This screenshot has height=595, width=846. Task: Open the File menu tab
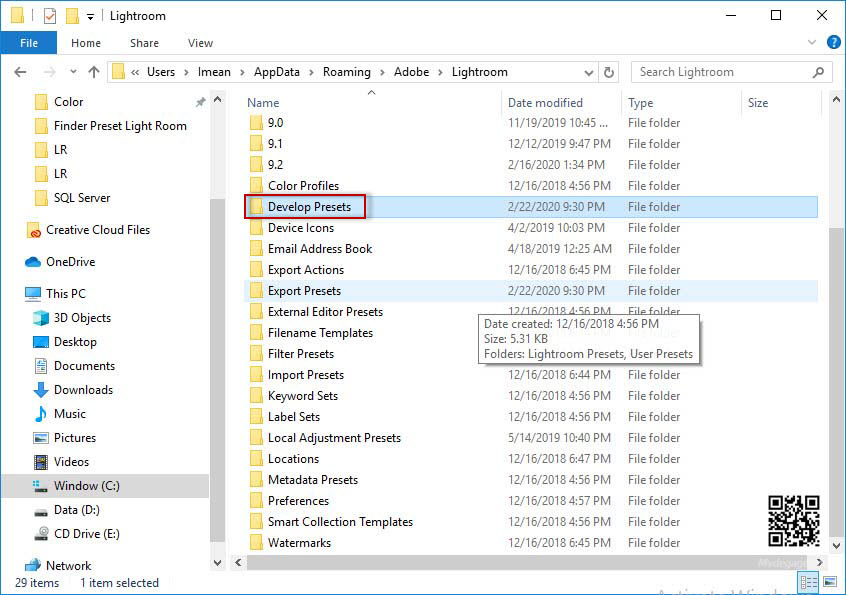[x=29, y=43]
